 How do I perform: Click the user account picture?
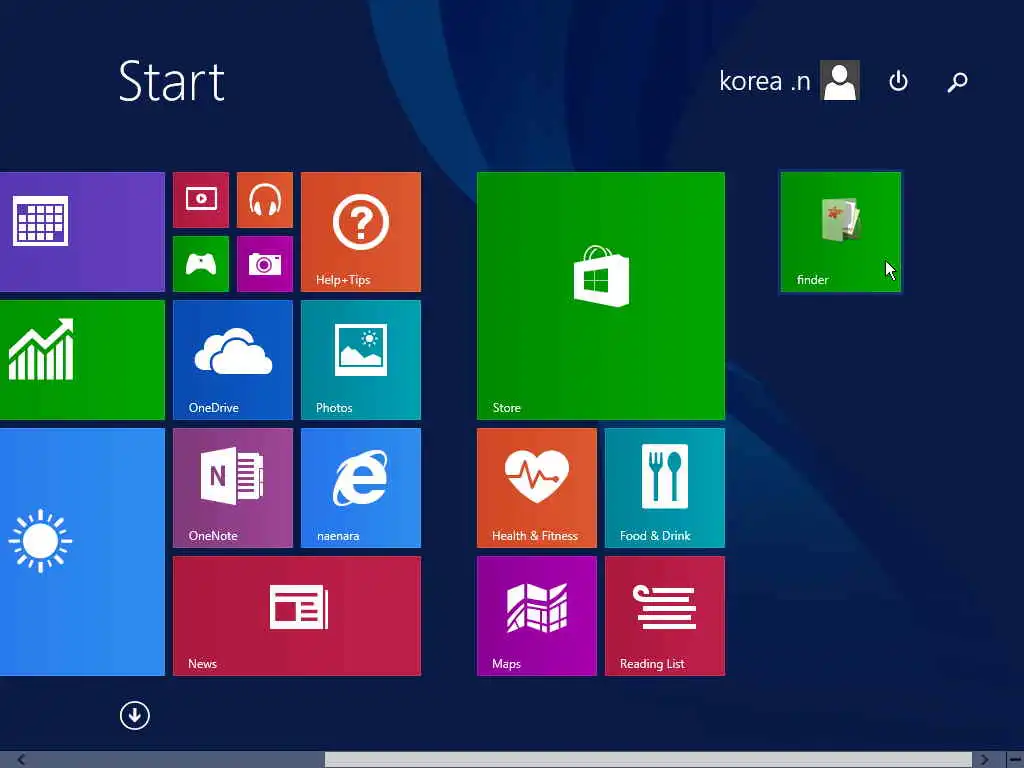click(840, 80)
